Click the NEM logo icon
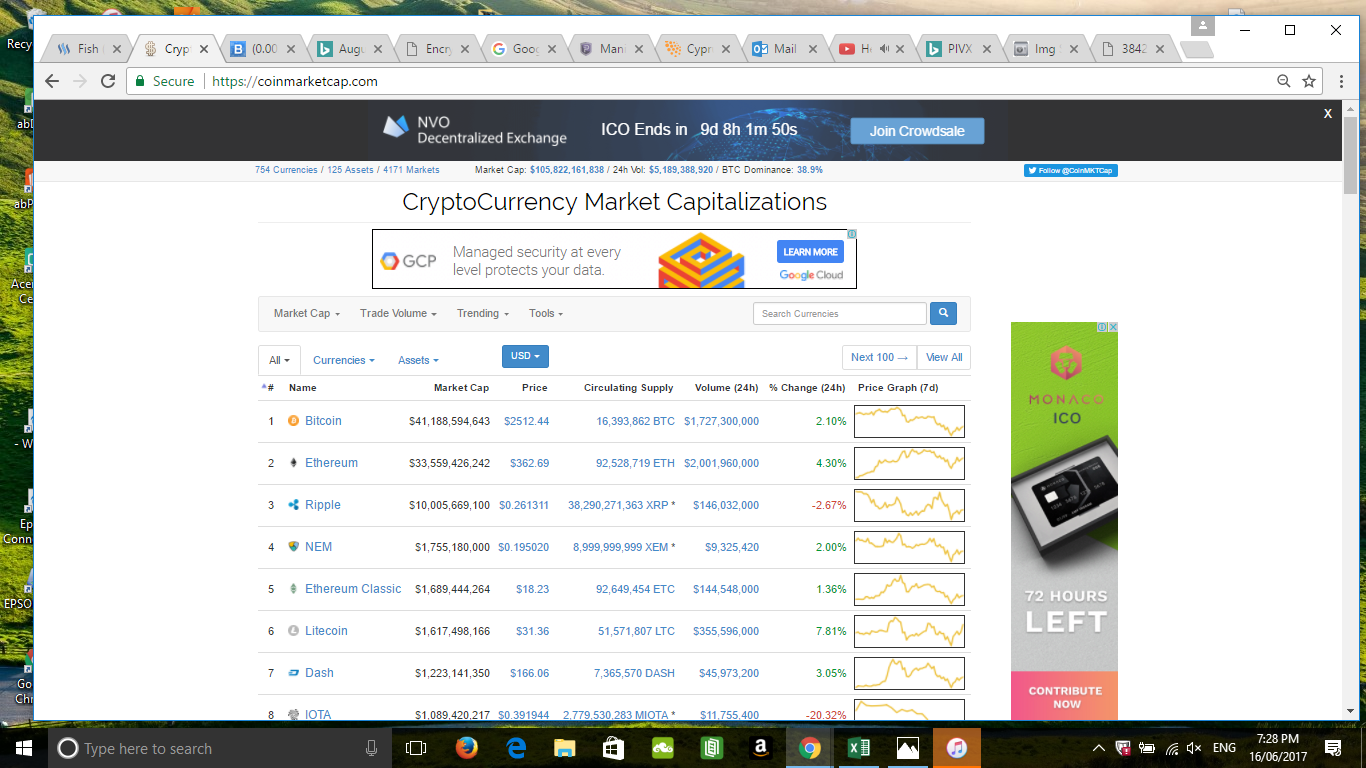The image size is (1366, 768). pos(293,547)
